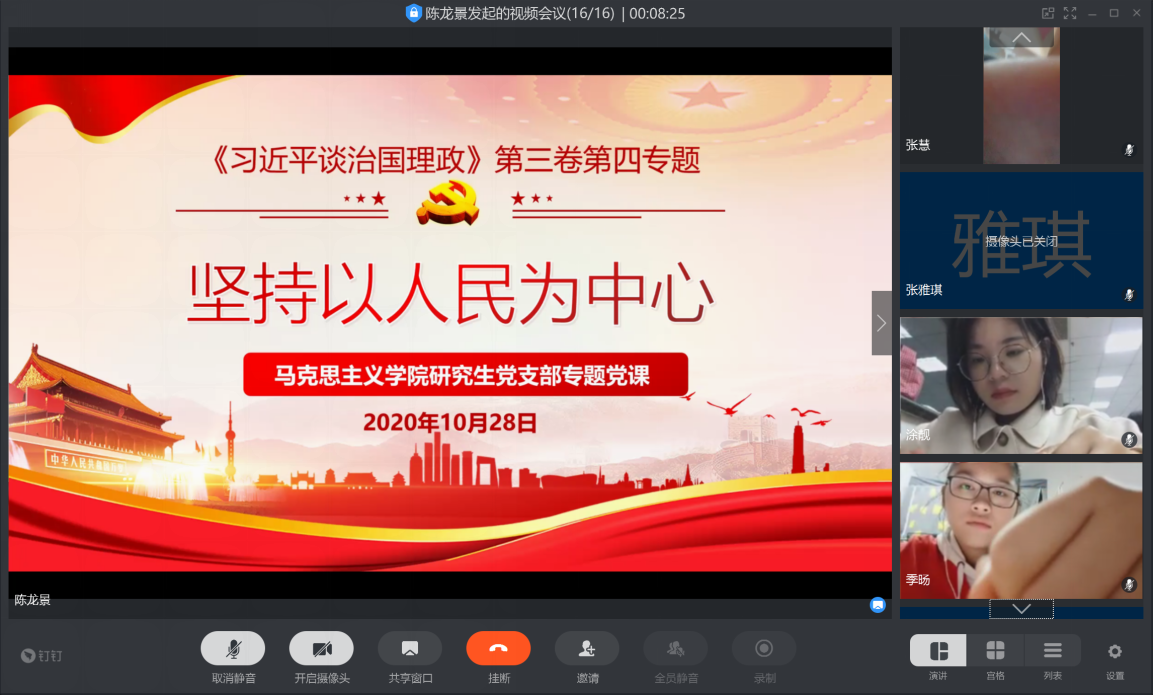Mute all members with 全员静音
The height and width of the screenshot is (695, 1153).
pyautogui.click(x=675, y=649)
